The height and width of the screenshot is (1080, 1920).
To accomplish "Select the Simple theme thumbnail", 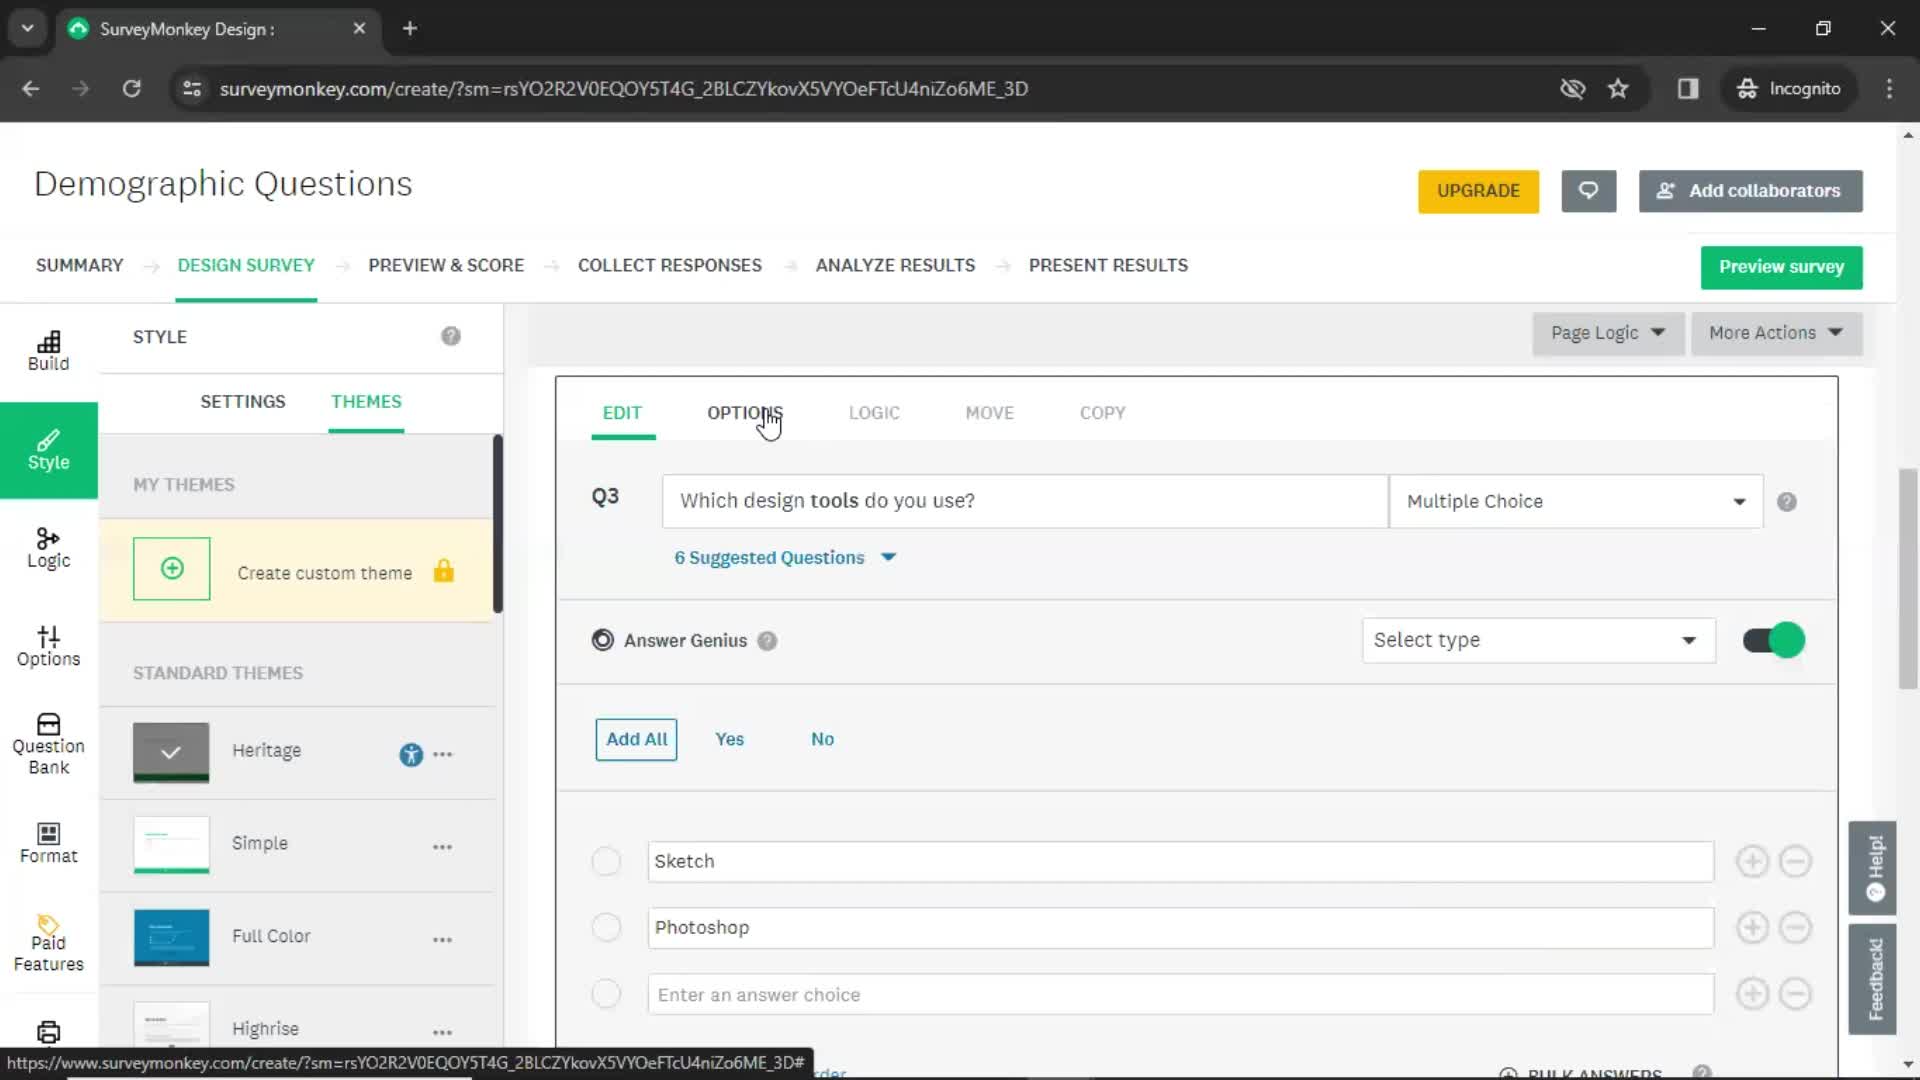I will point(171,844).
